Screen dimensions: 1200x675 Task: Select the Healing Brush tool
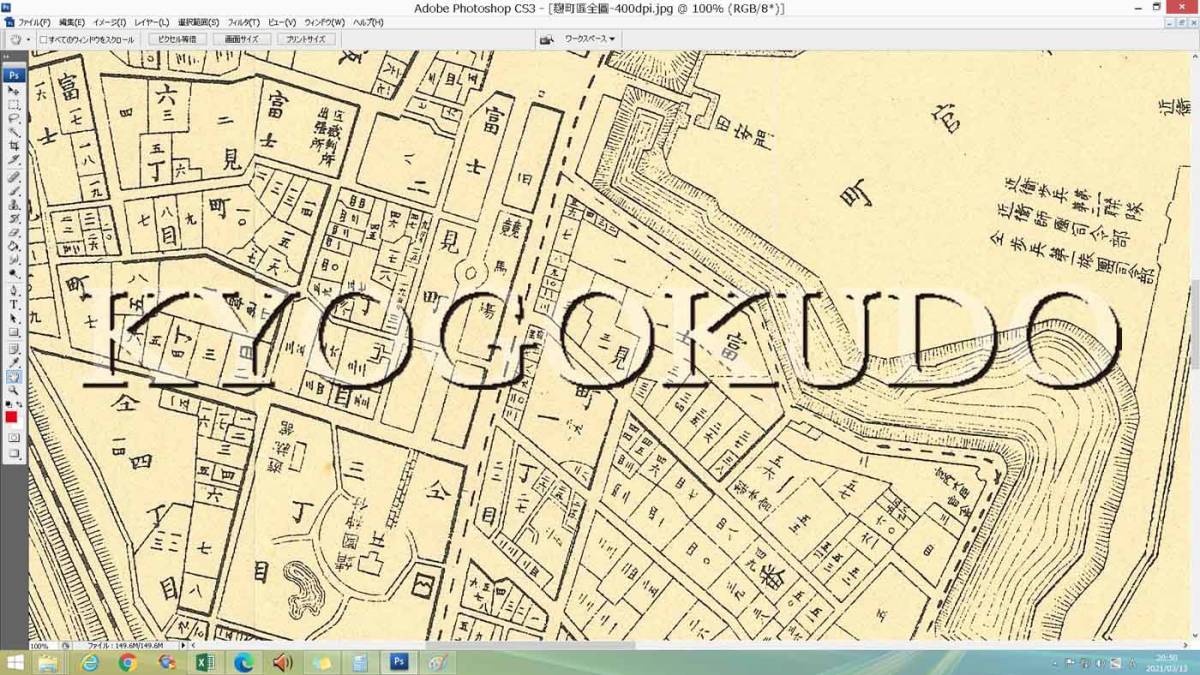click(x=14, y=176)
